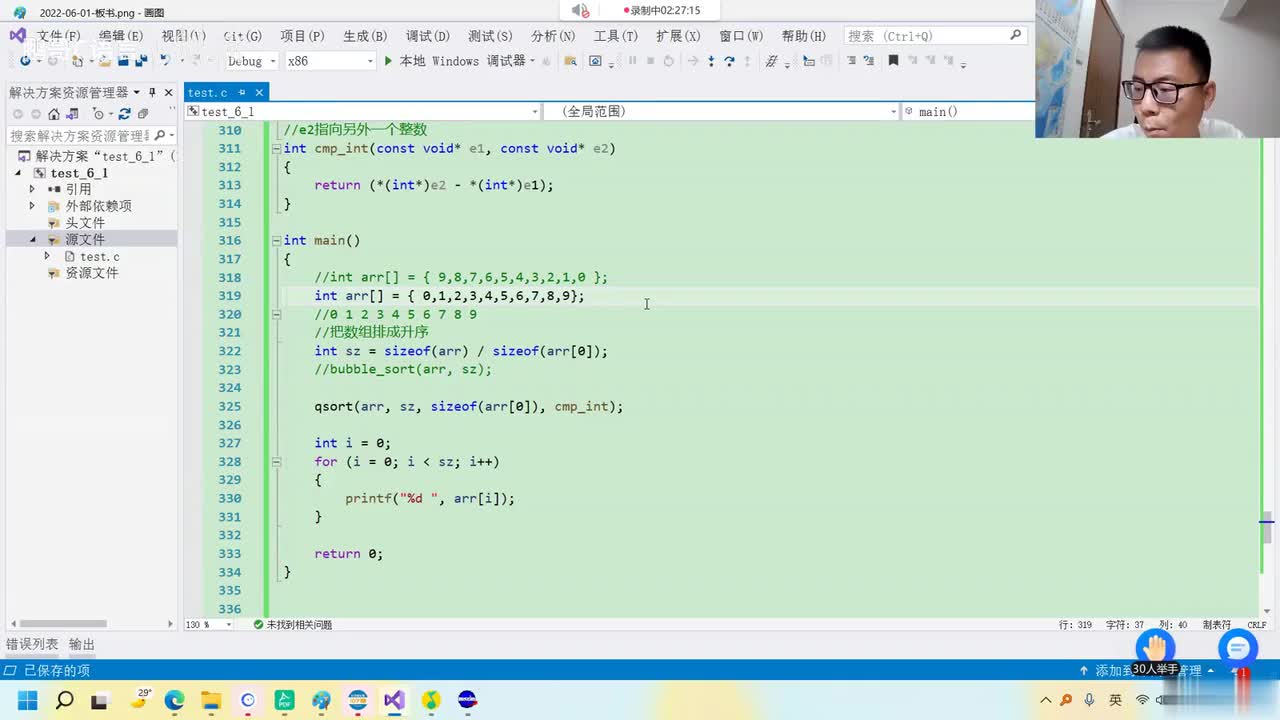Pin the test.c tab
This screenshot has width=1280, height=720.
[x=241, y=93]
